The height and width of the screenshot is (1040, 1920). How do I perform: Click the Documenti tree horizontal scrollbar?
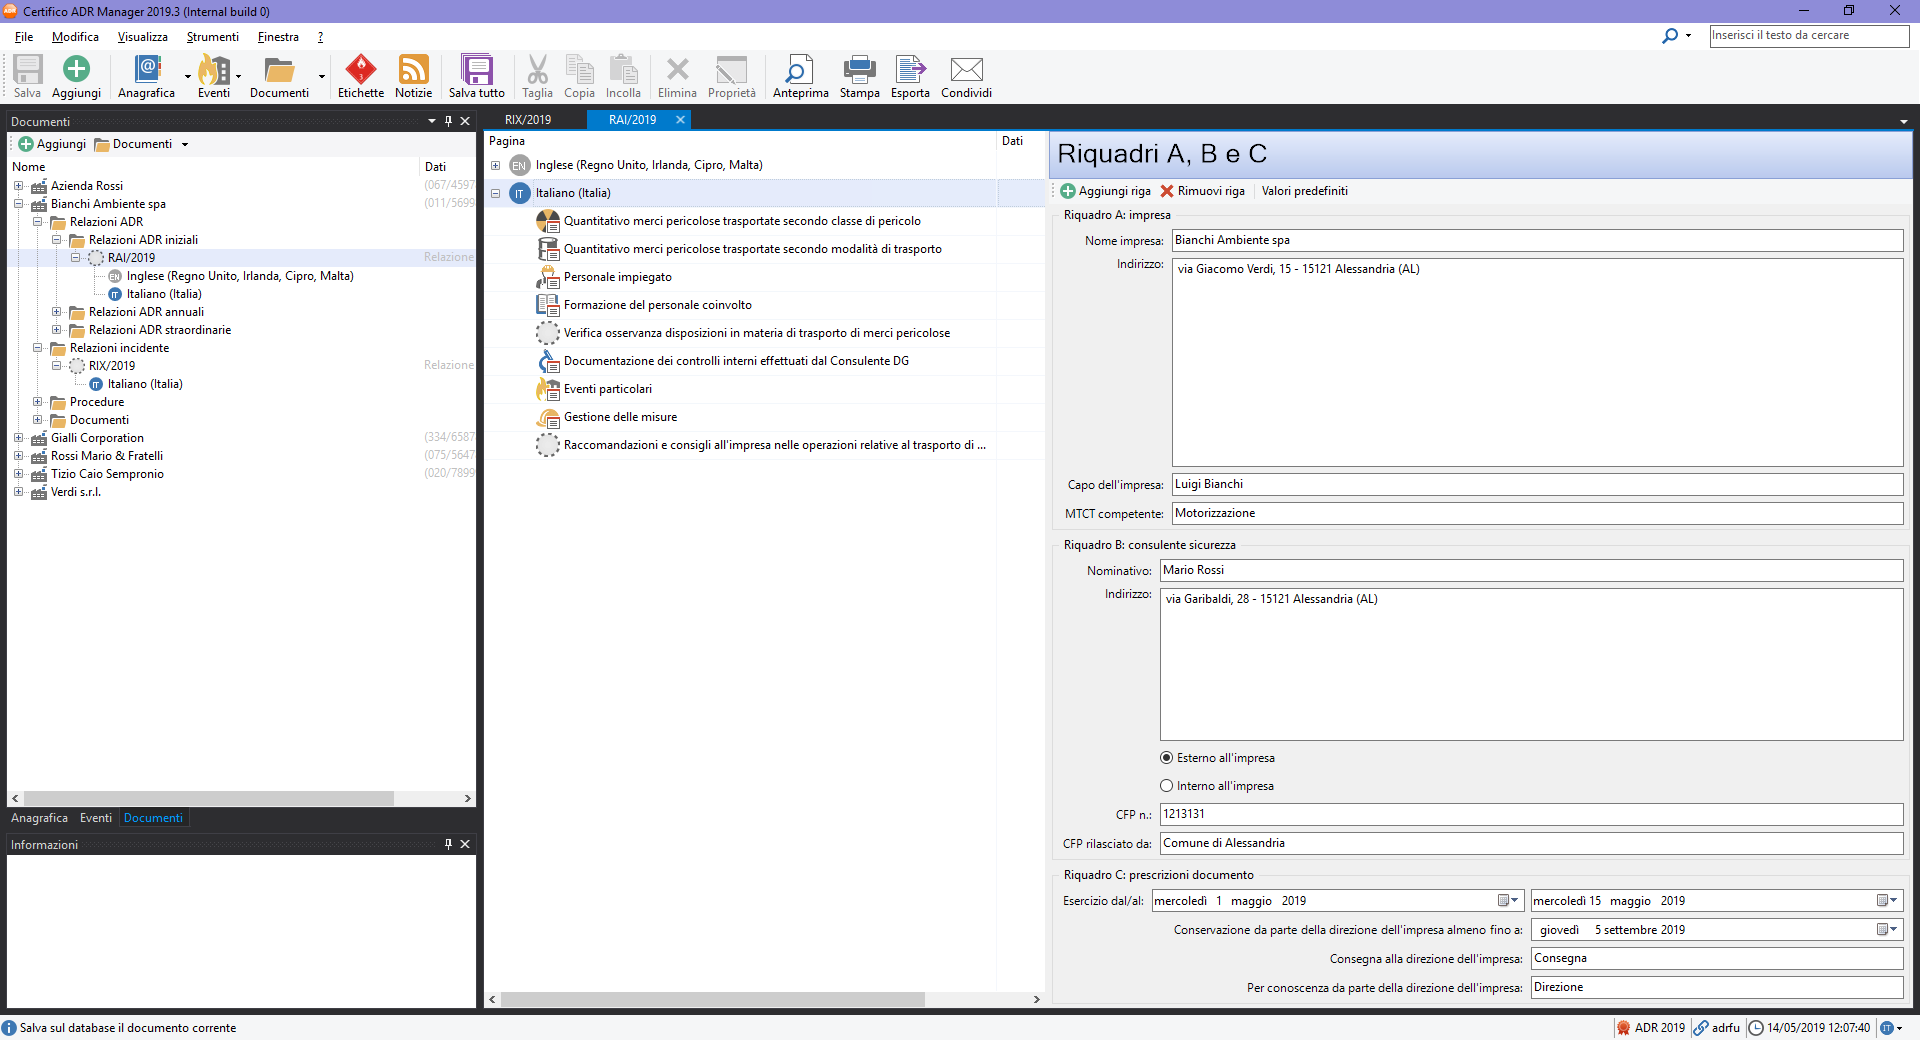pyautogui.click(x=208, y=799)
